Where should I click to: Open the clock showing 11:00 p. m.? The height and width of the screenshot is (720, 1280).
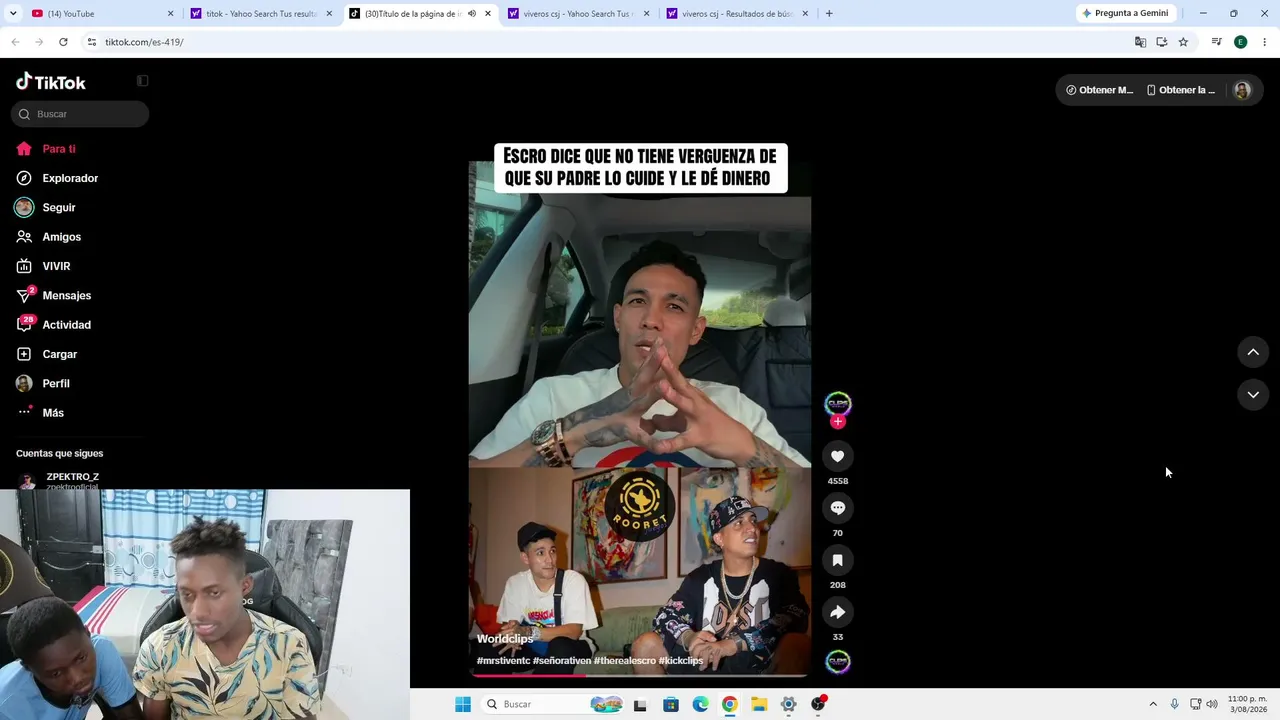pos(1247,704)
